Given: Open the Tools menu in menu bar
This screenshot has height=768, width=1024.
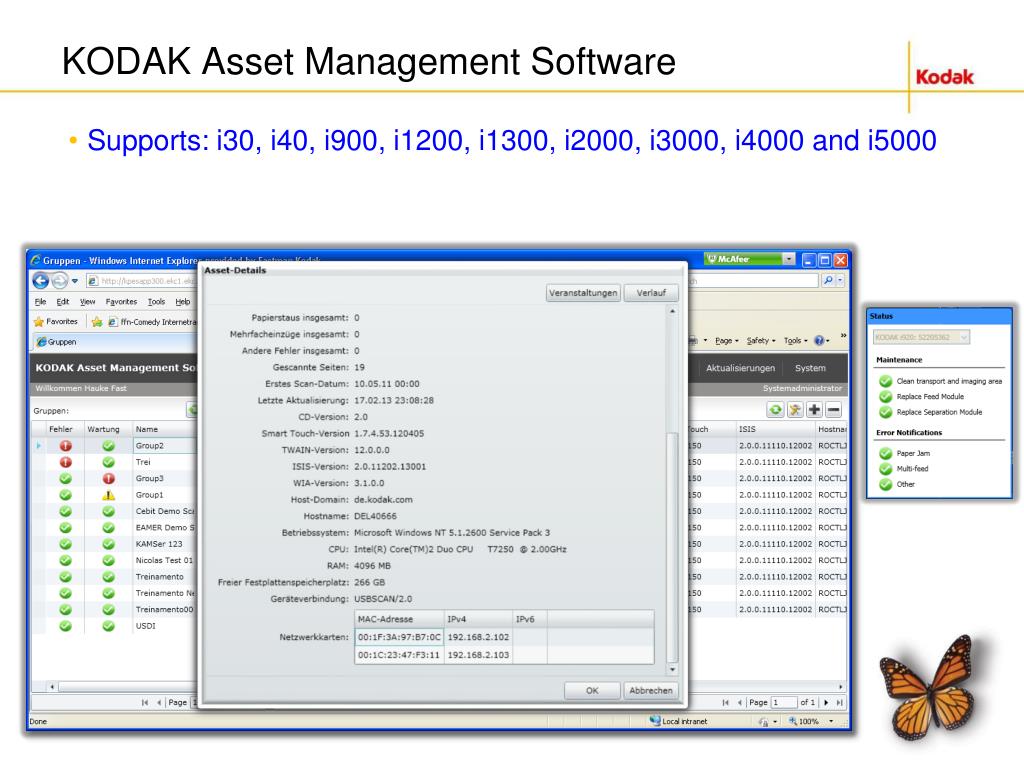Looking at the screenshot, I should (x=156, y=302).
